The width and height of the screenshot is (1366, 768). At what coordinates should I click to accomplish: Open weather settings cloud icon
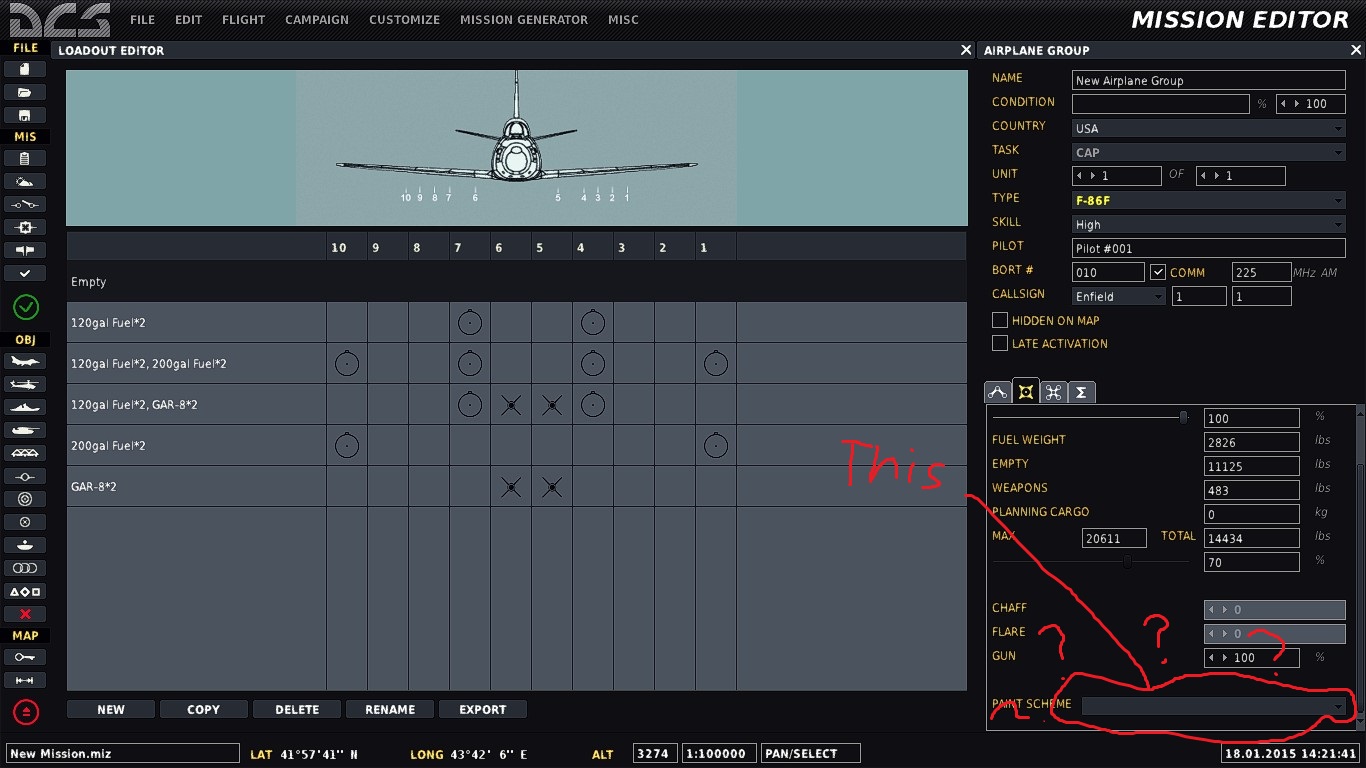25,181
